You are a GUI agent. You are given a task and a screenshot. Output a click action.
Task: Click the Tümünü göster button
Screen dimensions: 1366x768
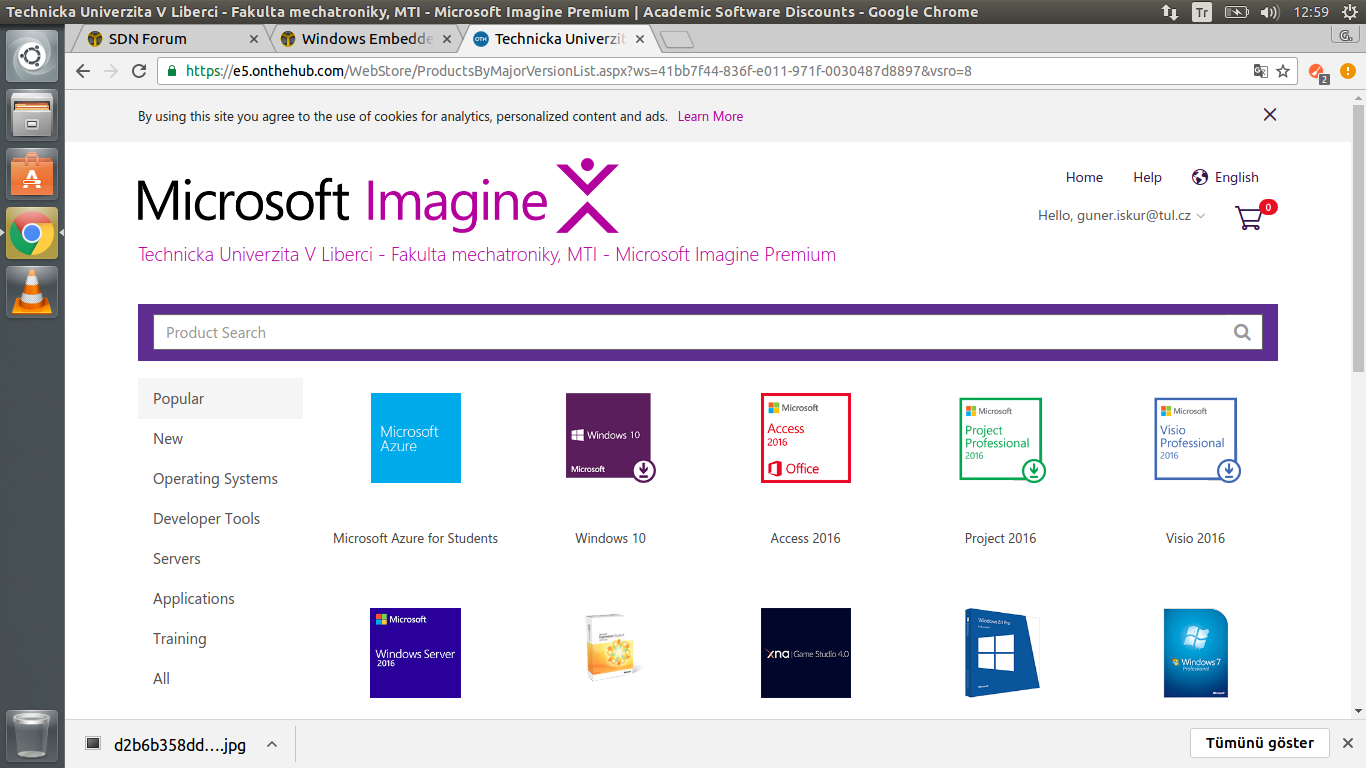click(1260, 743)
